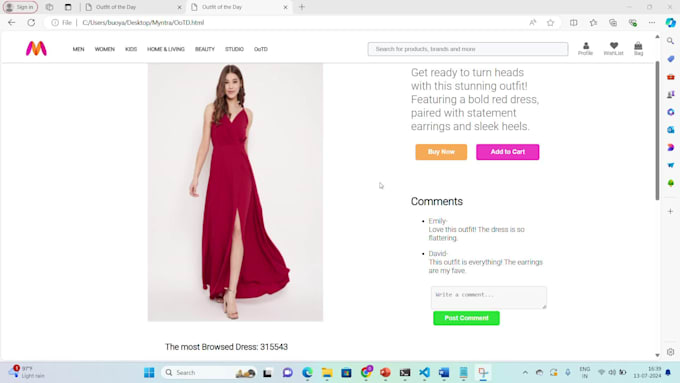Toggle split screen icon in toolbar
Image resolution: width=680 pixels, height=383 pixels.
point(573,23)
